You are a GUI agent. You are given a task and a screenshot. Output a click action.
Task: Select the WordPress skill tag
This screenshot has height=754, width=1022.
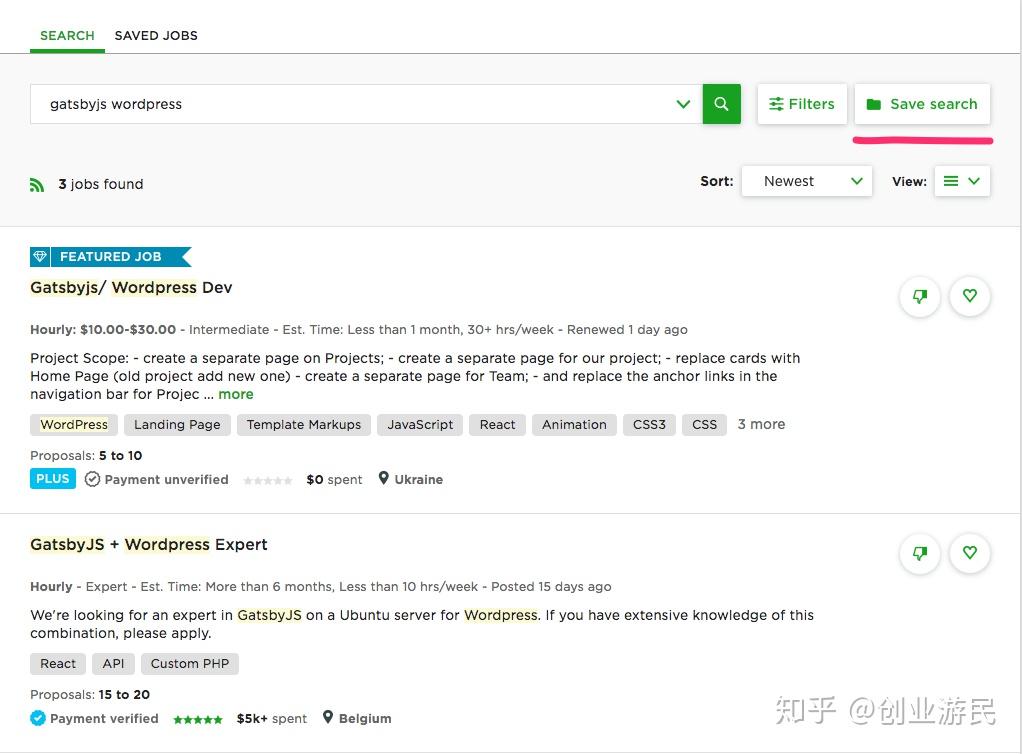(74, 425)
